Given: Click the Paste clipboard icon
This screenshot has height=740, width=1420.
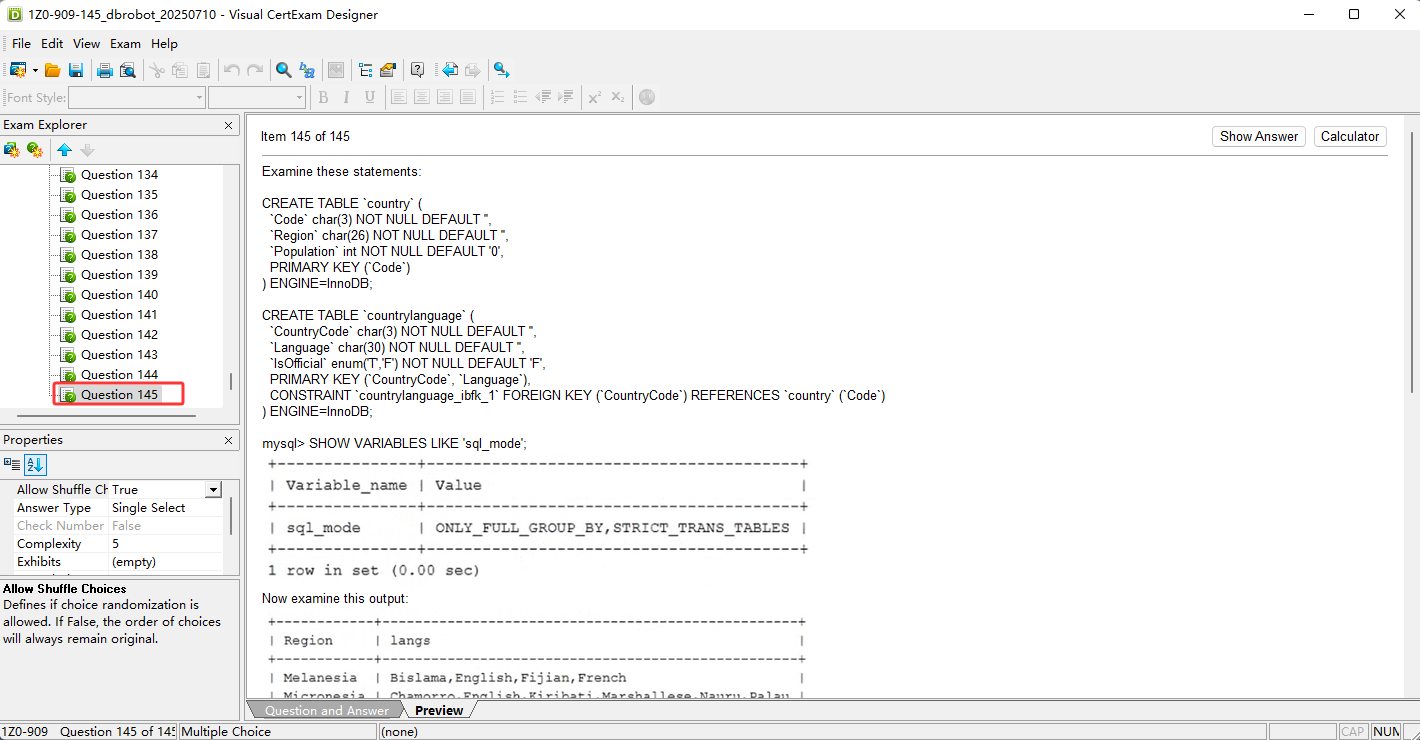Looking at the screenshot, I should point(203,70).
